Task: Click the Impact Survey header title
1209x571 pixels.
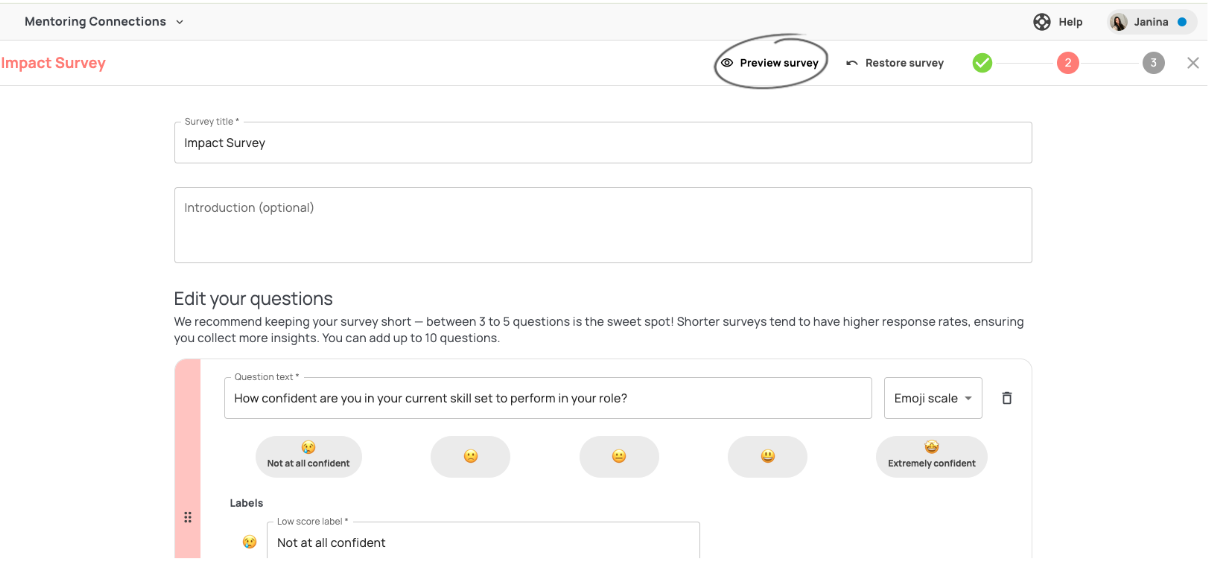Action: [53, 63]
